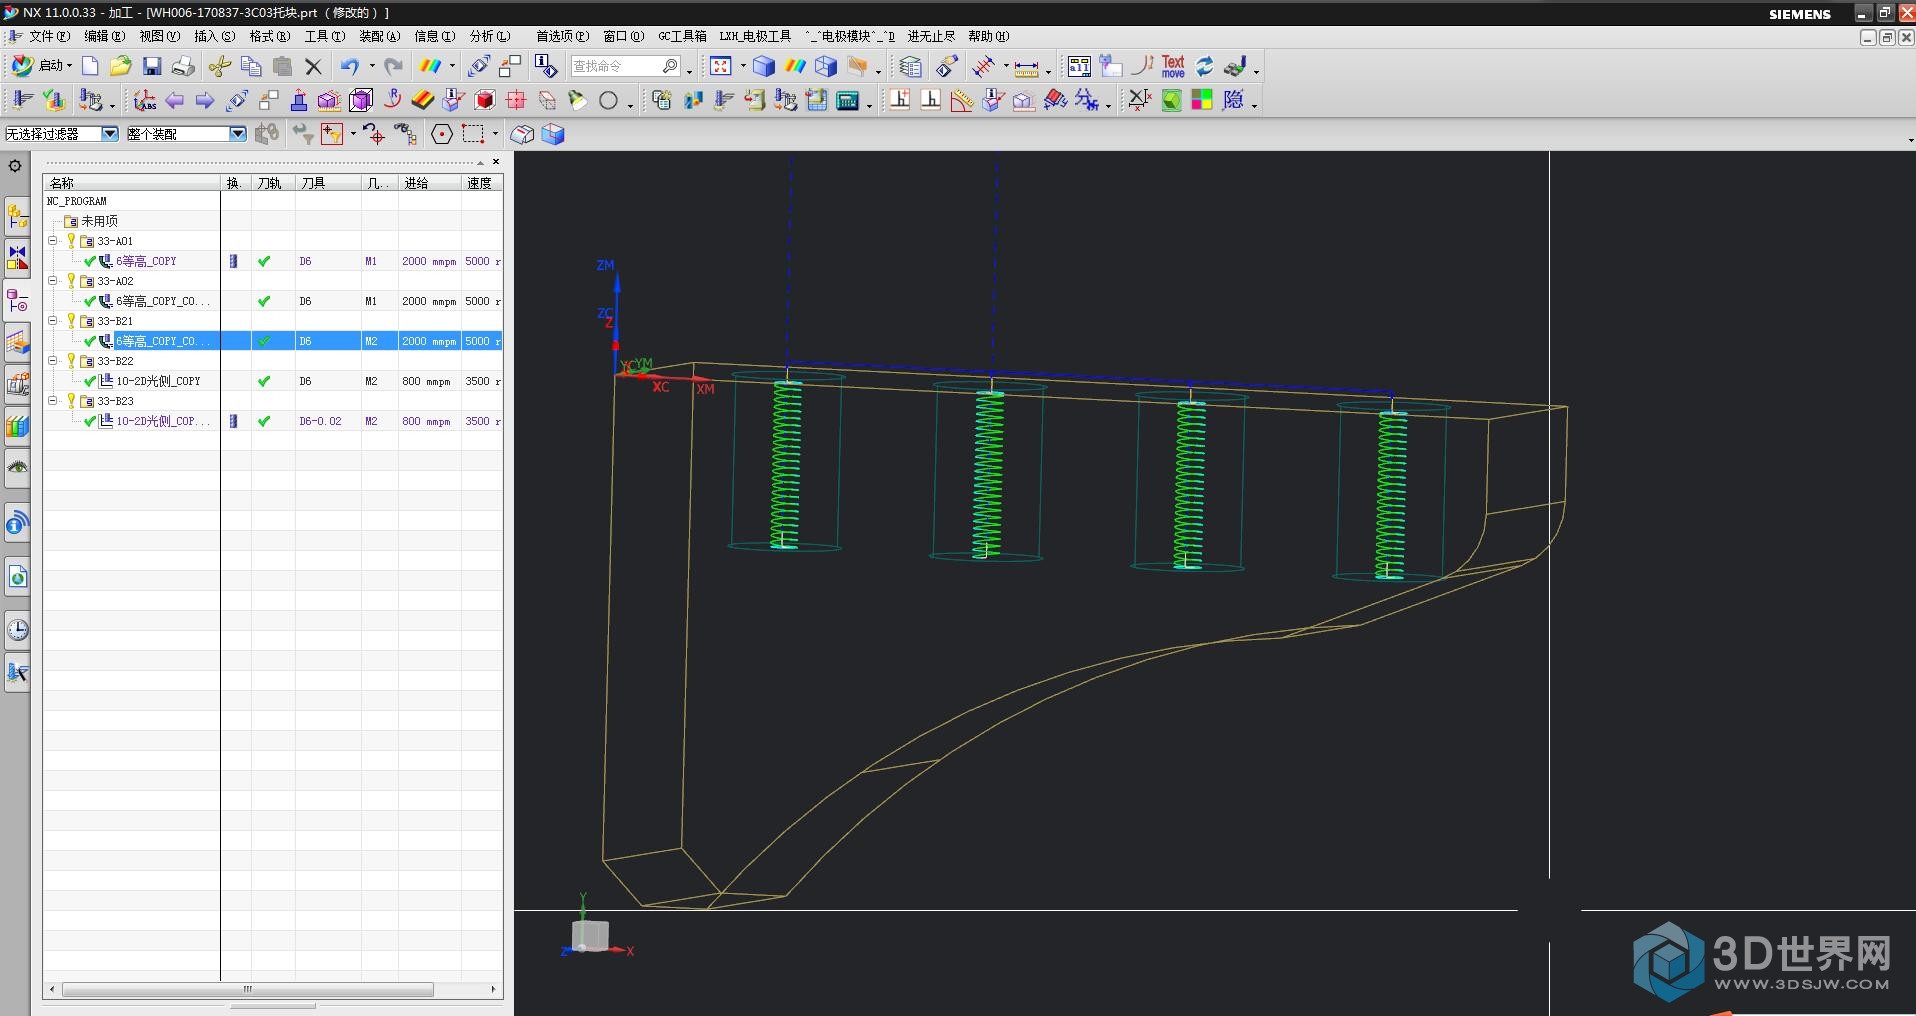Click the Save floppy disk icon

point(152,67)
